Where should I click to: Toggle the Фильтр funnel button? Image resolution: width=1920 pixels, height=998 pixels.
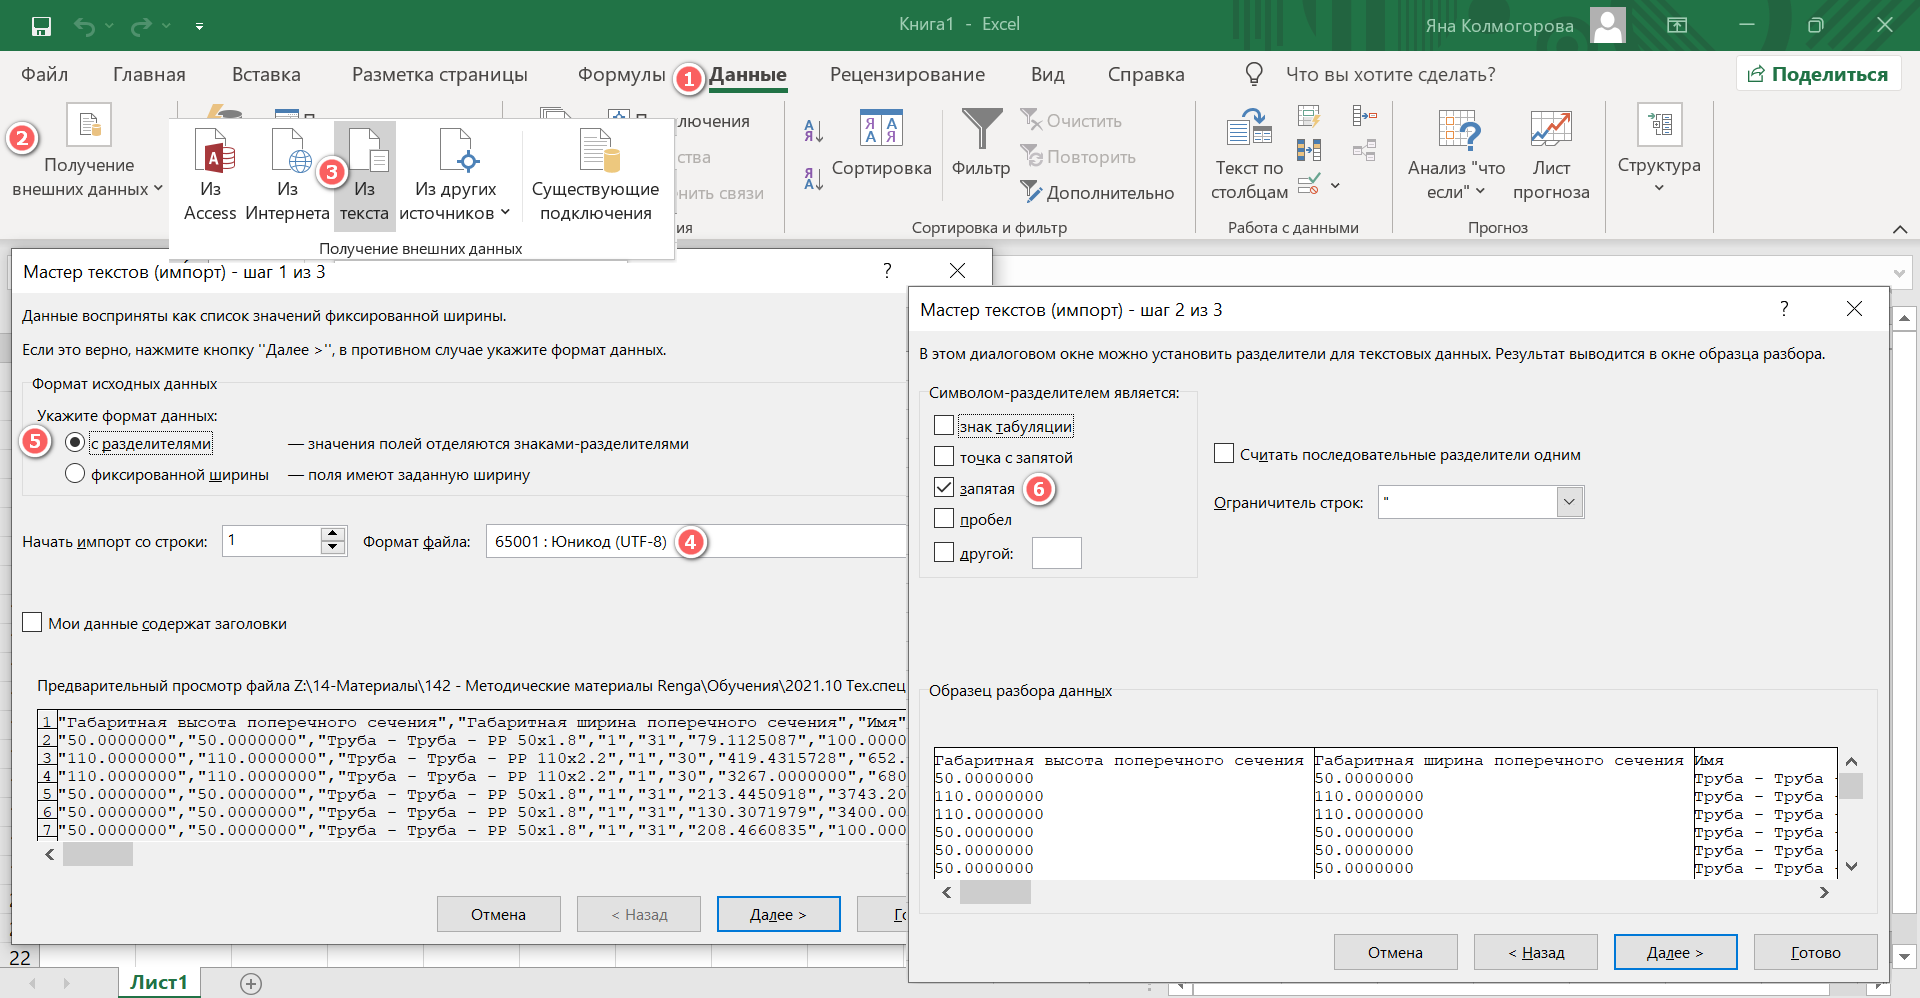pos(981,143)
